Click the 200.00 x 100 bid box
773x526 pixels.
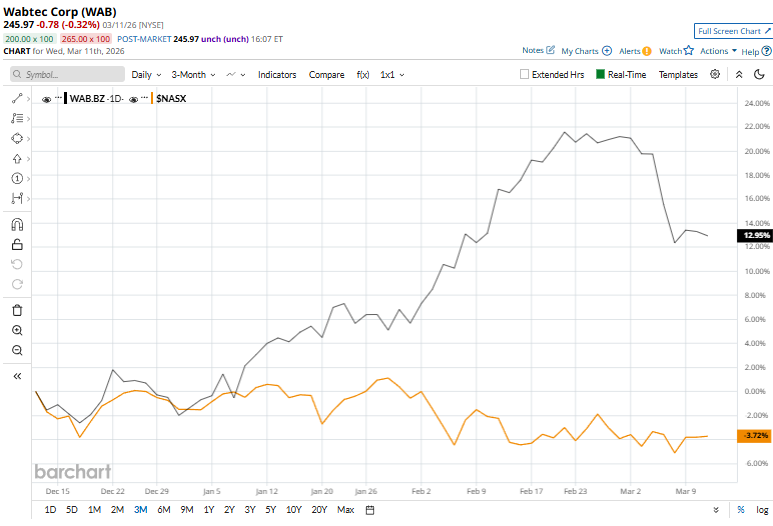tap(30, 39)
